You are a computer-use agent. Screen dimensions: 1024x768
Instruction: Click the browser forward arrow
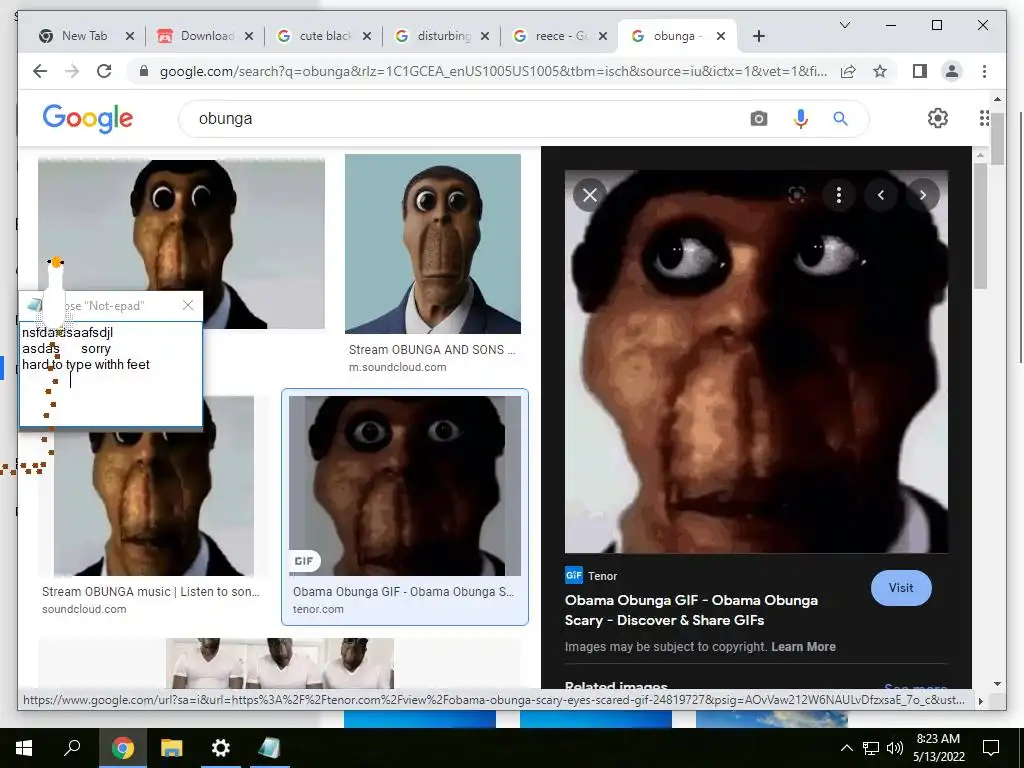click(x=72, y=71)
